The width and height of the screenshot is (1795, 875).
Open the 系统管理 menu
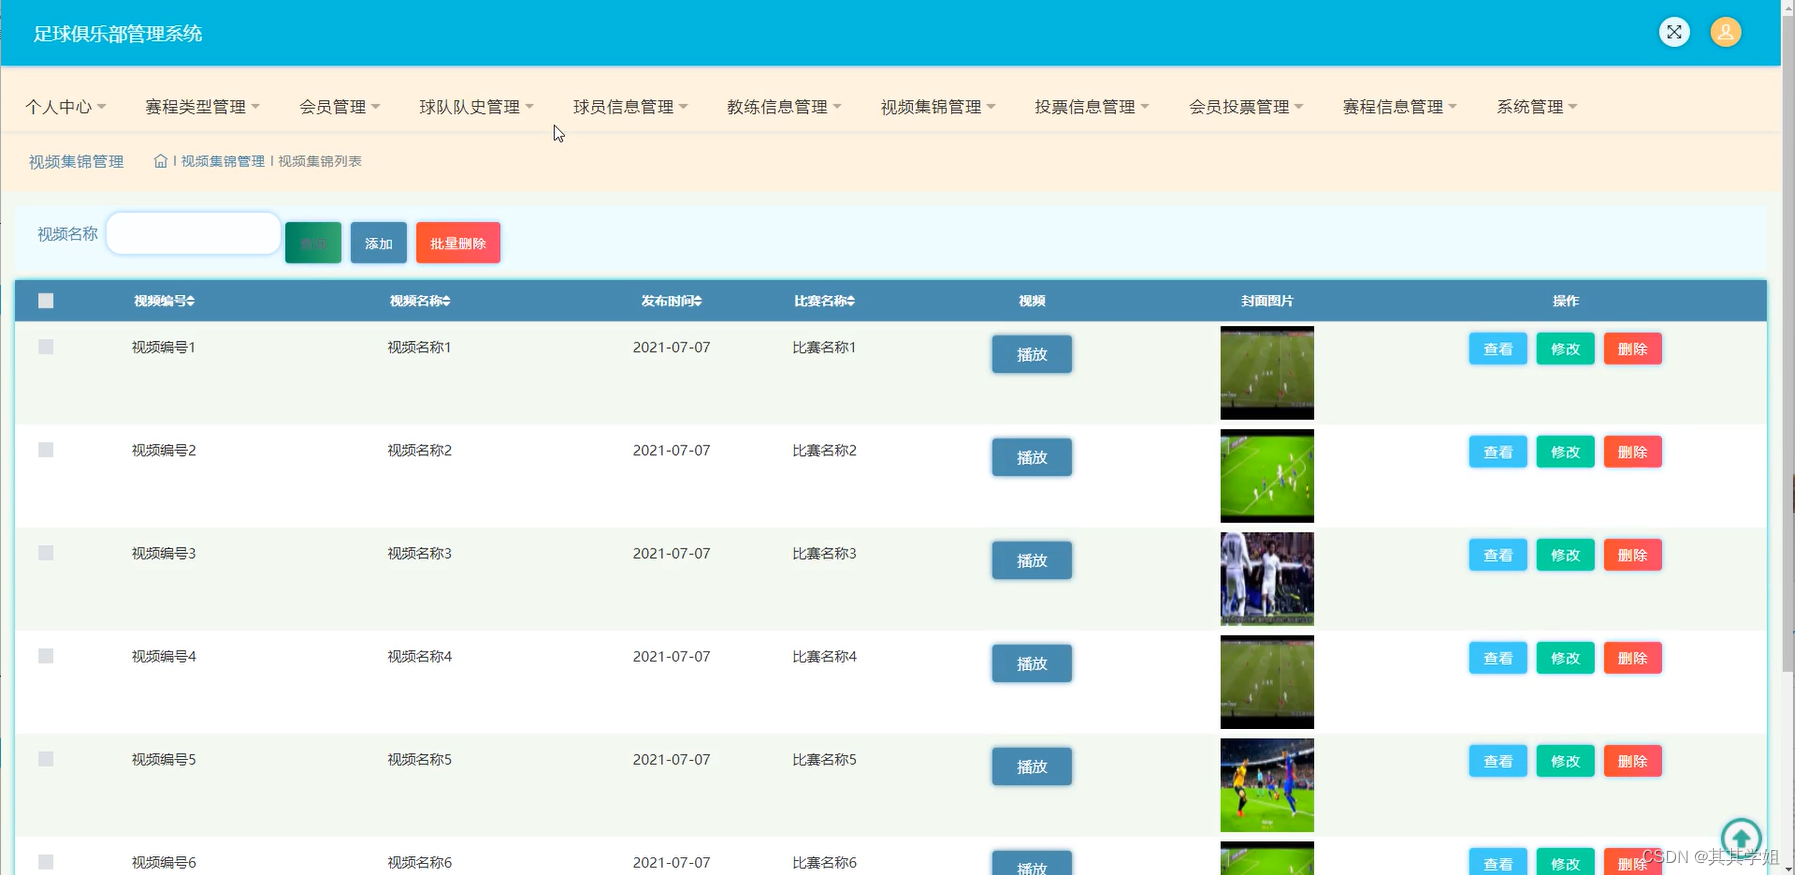coord(1538,107)
